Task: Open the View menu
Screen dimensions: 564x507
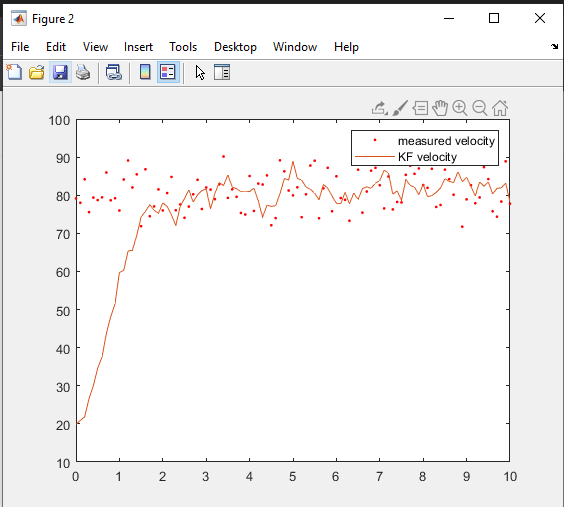Action: (95, 47)
